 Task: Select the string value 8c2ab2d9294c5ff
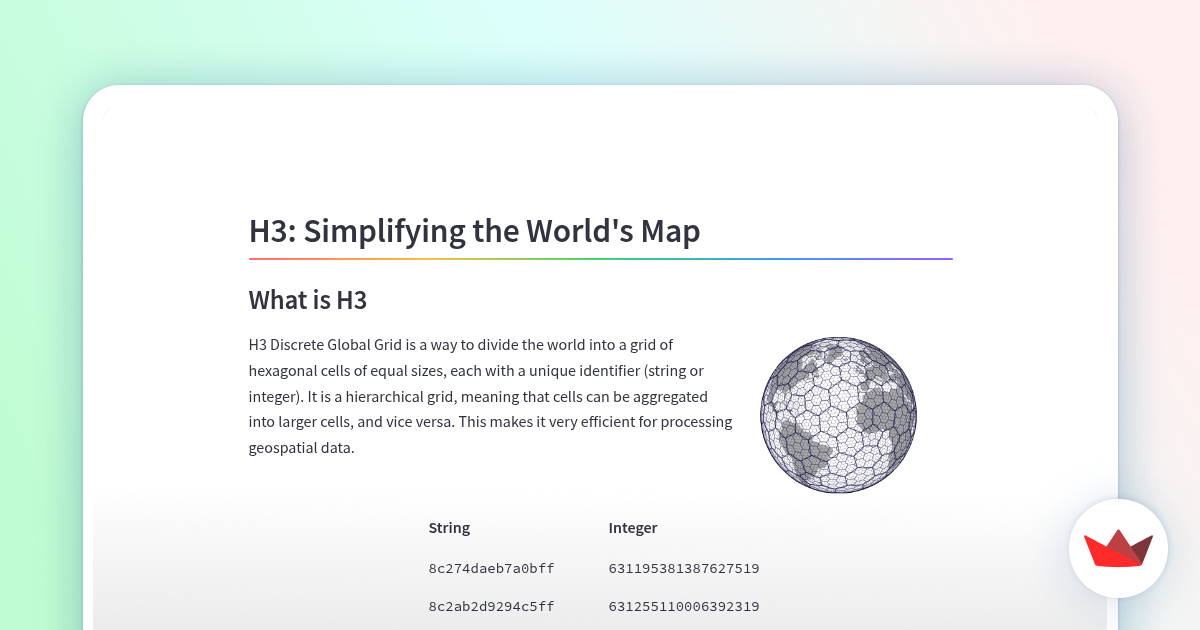[x=491, y=606]
